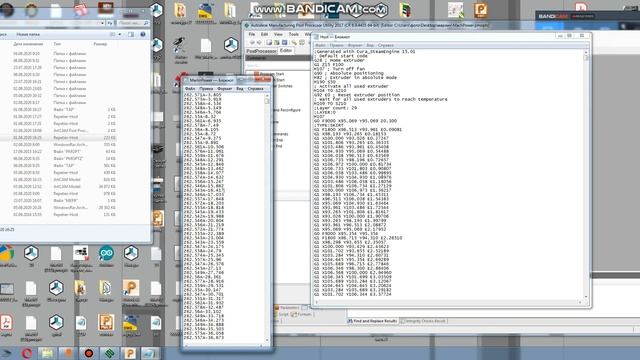Image resolution: width=640 pixels, height=360 pixels.
Task: Open Правка menu in the G-code Notepad window
Action: tap(337, 45)
